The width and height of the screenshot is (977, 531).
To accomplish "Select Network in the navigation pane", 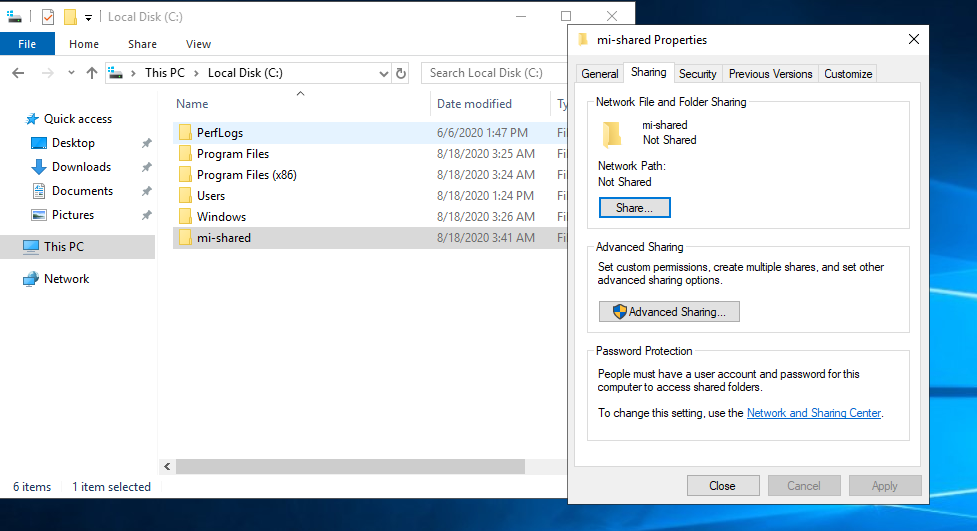I will 66,279.
